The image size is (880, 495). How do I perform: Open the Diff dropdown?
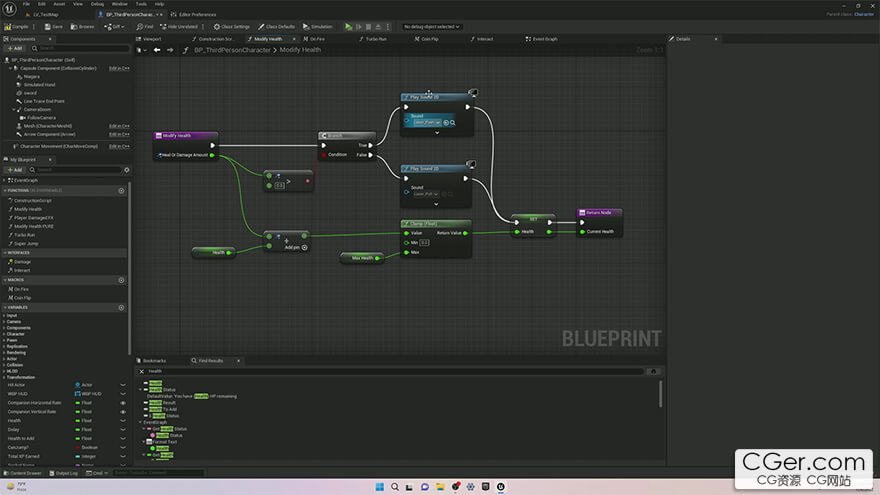pos(113,26)
